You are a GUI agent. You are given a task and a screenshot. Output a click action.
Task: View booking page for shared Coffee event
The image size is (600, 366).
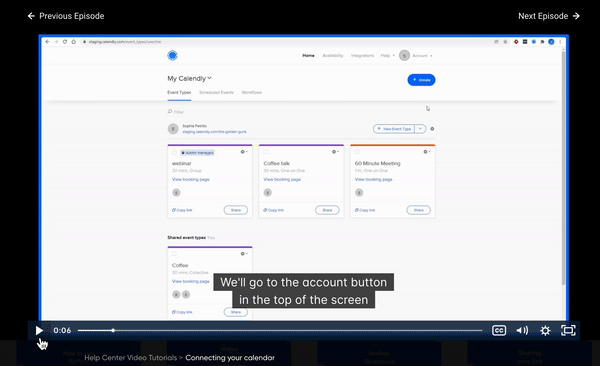pyautogui.click(x=191, y=281)
